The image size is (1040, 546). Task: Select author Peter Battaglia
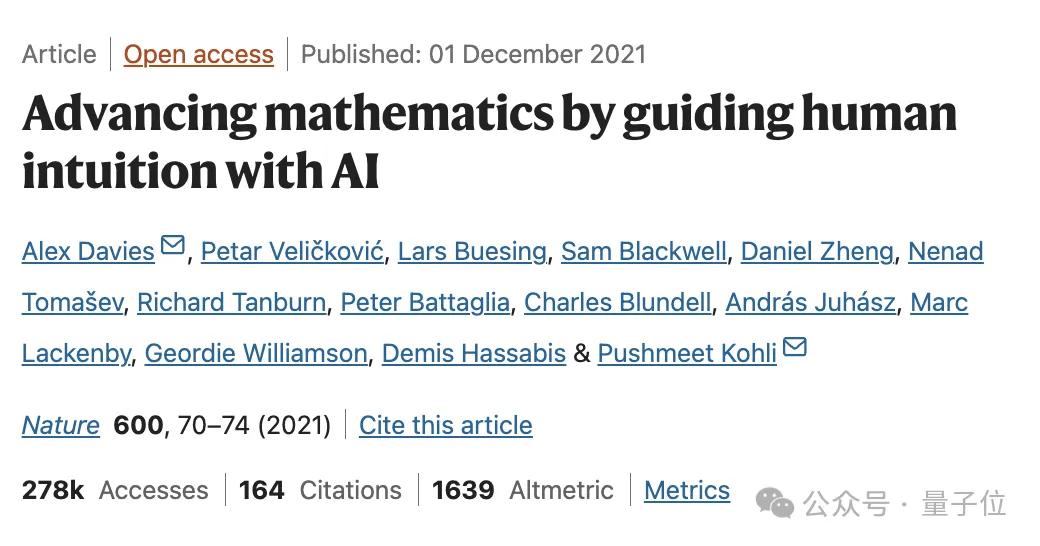[425, 303]
